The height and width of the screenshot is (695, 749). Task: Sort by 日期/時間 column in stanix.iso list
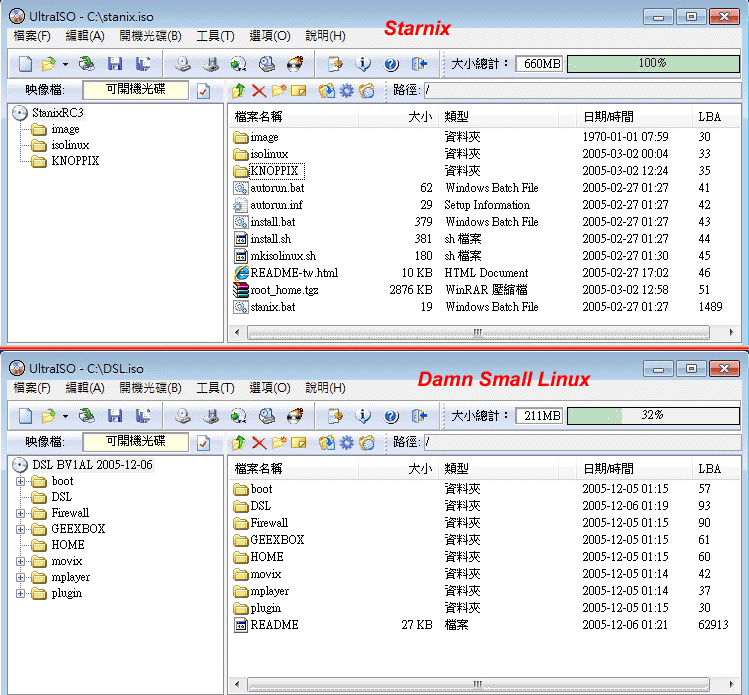633,117
